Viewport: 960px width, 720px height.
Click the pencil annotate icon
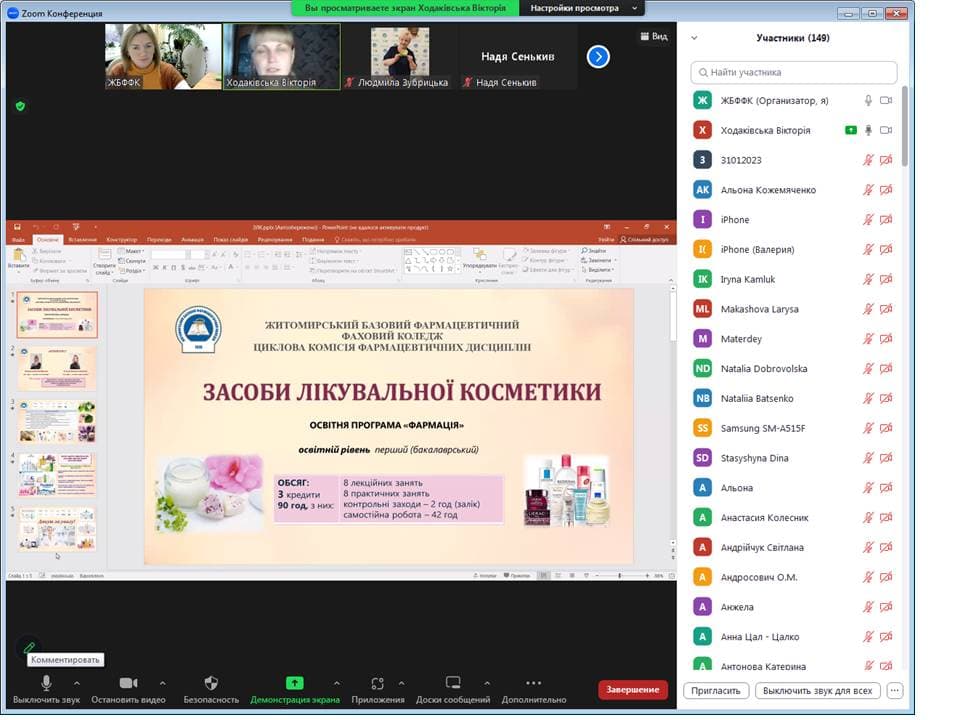pos(29,647)
